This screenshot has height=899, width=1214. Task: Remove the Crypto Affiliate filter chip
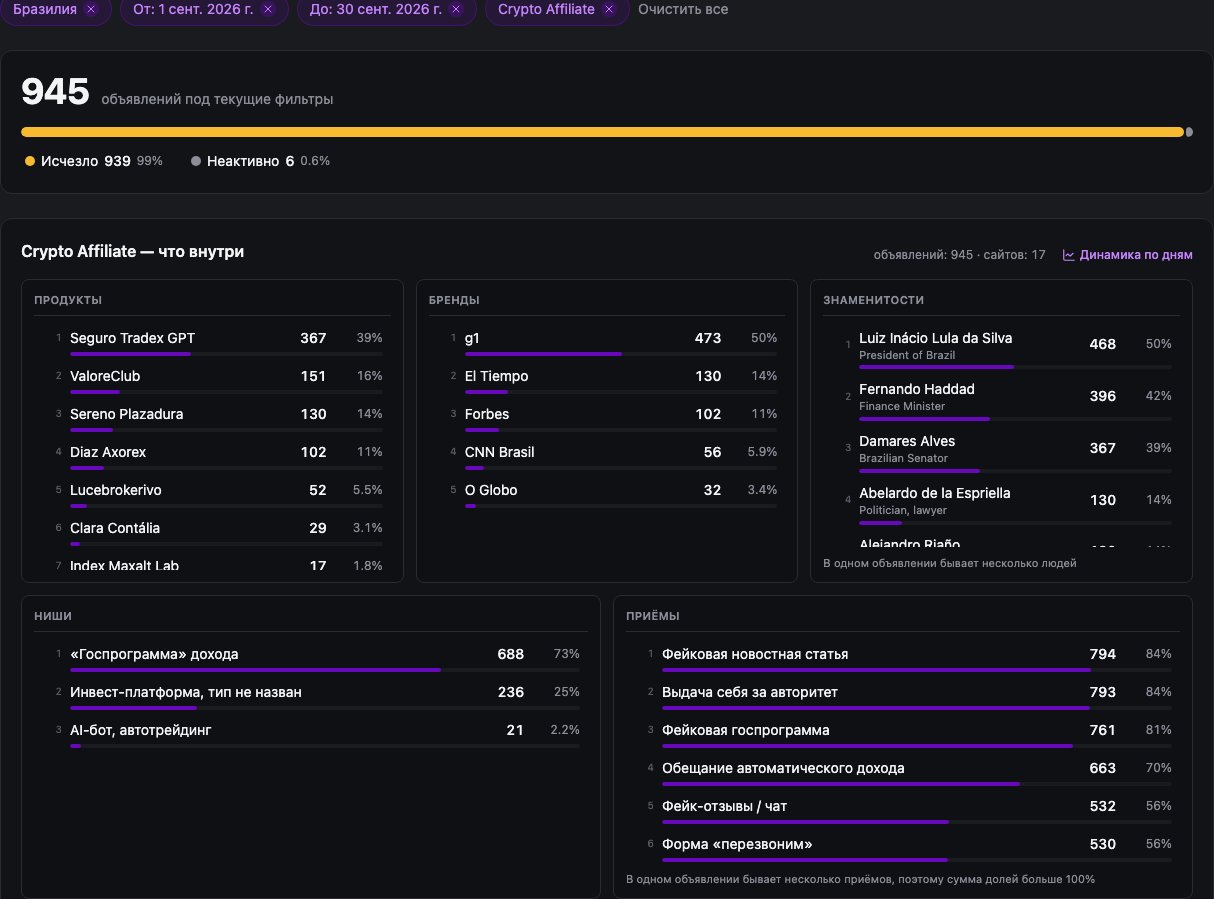[608, 9]
